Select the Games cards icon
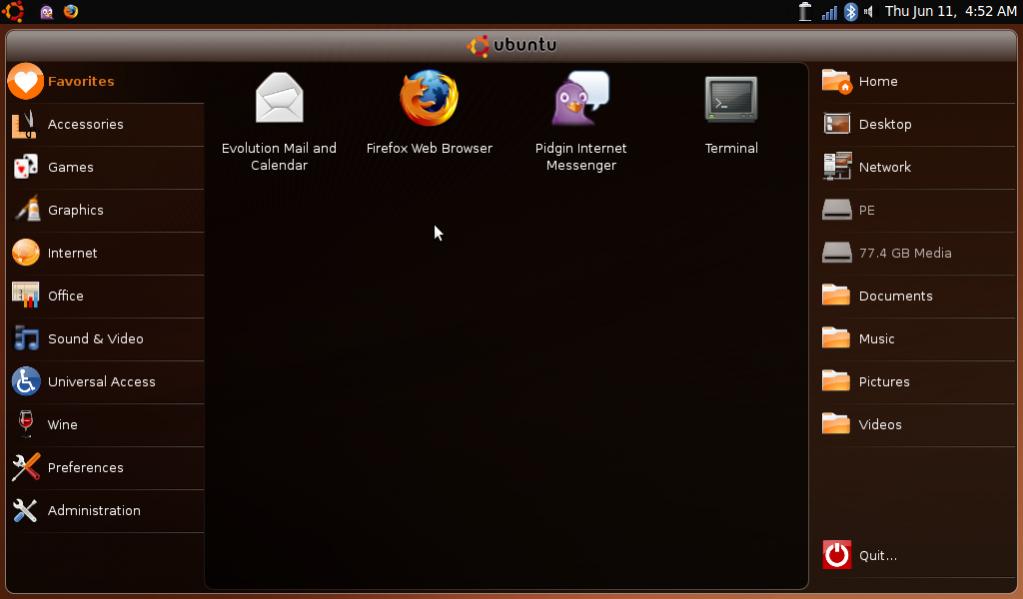Screen dimensions: 1023x599 pyautogui.click(x=25, y=167)
